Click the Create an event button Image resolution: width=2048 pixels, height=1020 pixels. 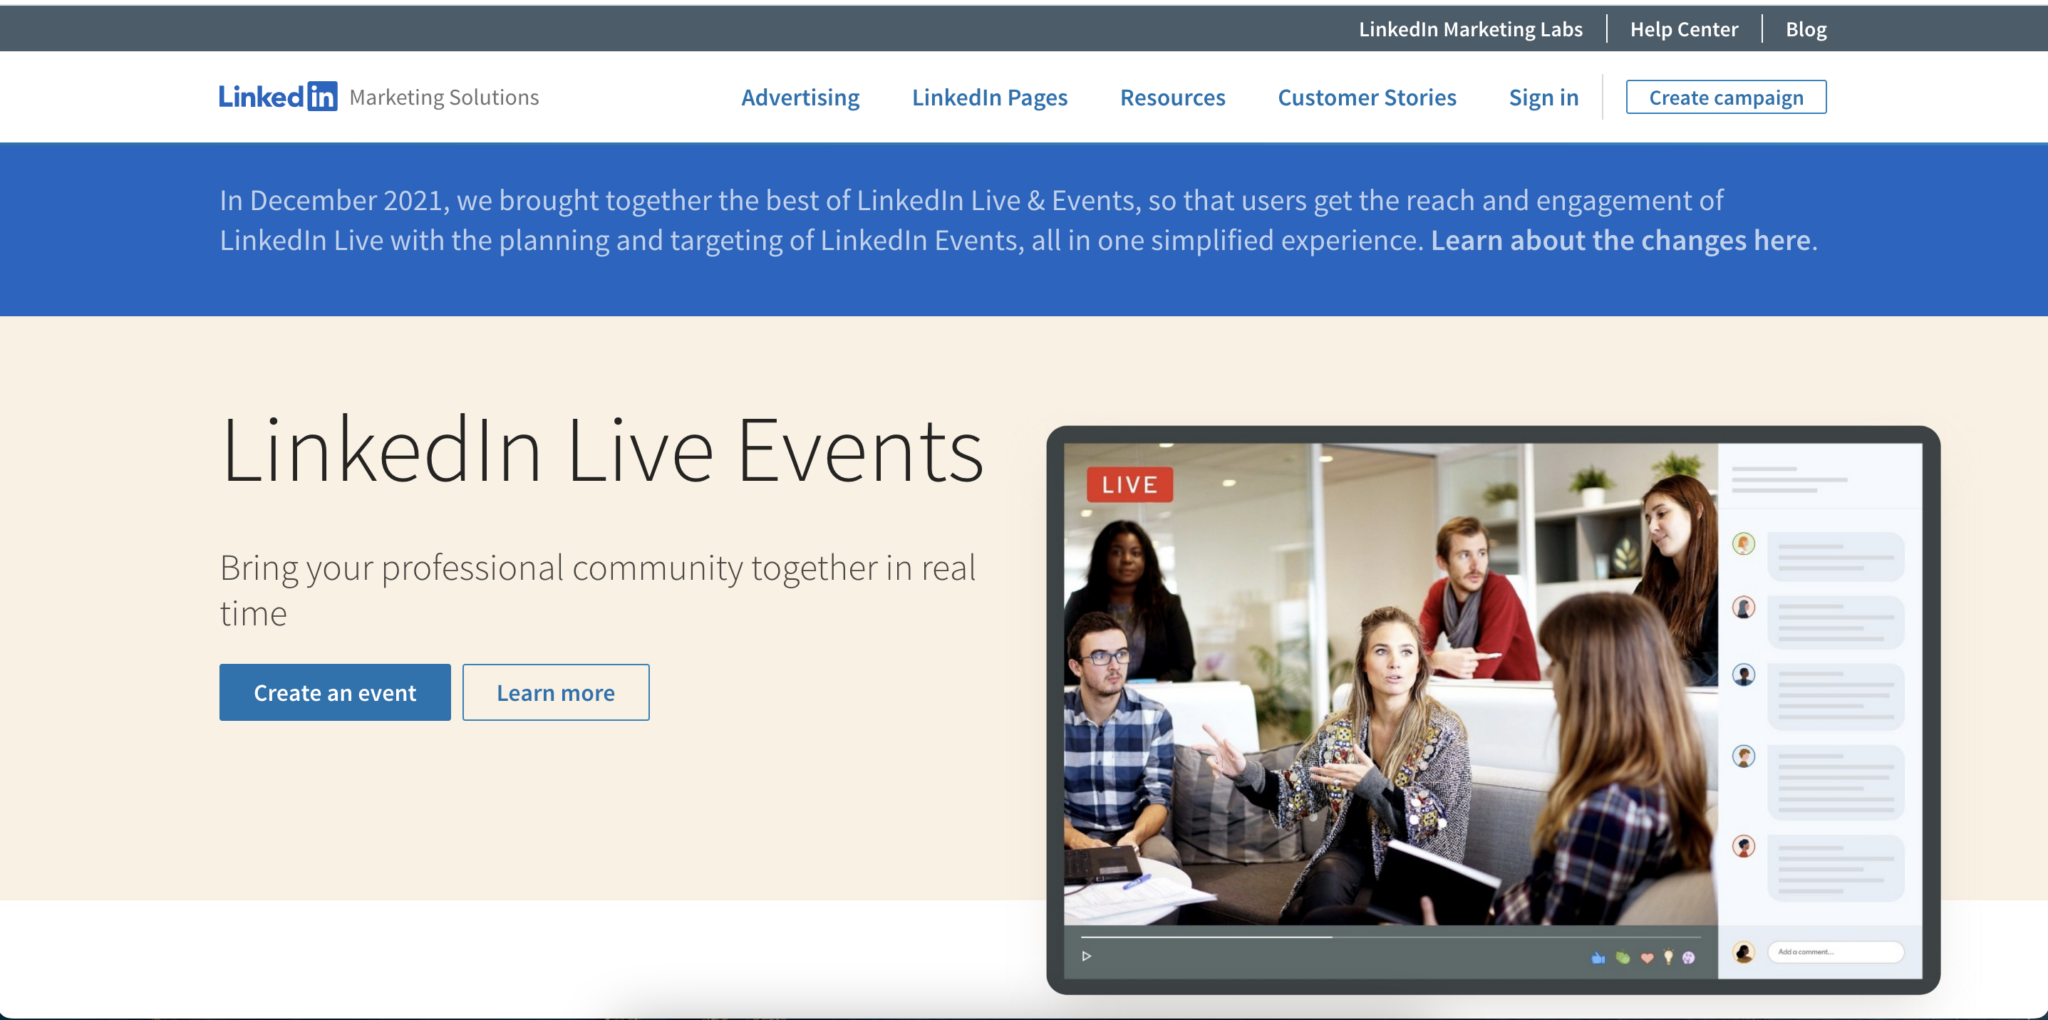(335, 692)
